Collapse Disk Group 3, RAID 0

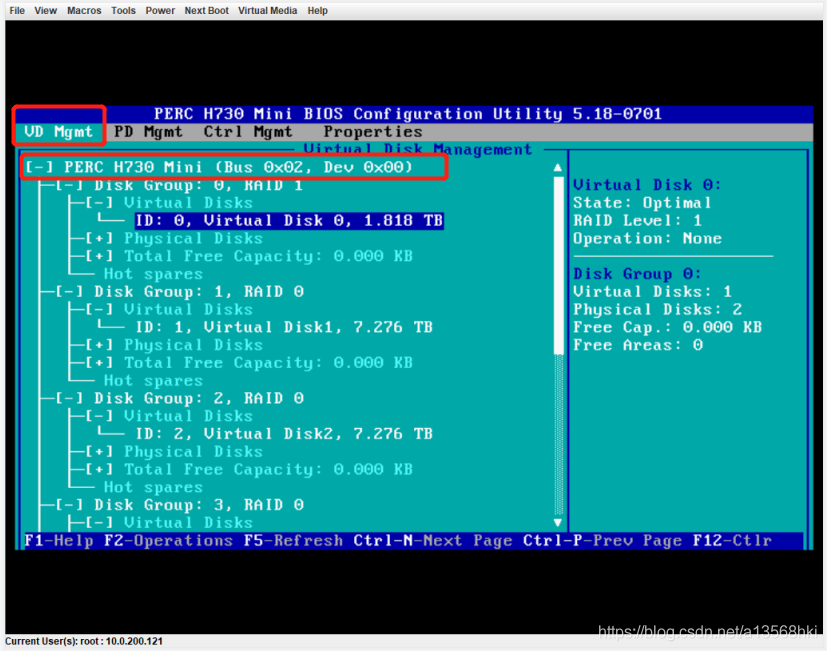(69, 505)
